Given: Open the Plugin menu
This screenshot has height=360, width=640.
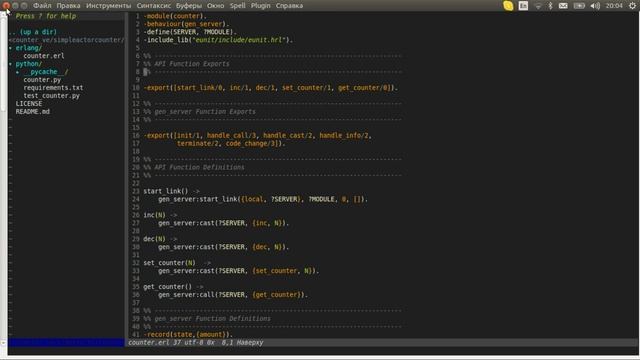Looking at the screenshot, I should [260, 6].
